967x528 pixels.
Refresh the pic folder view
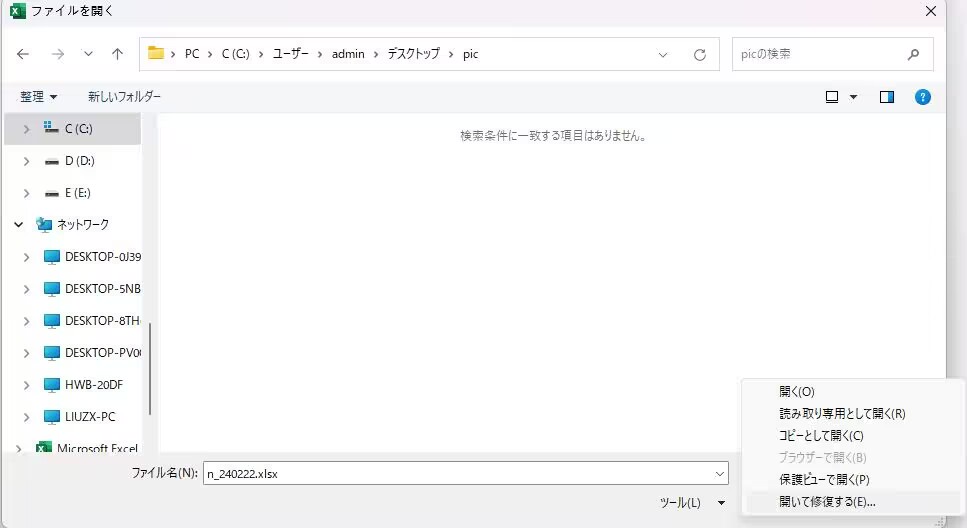point(699,54)
